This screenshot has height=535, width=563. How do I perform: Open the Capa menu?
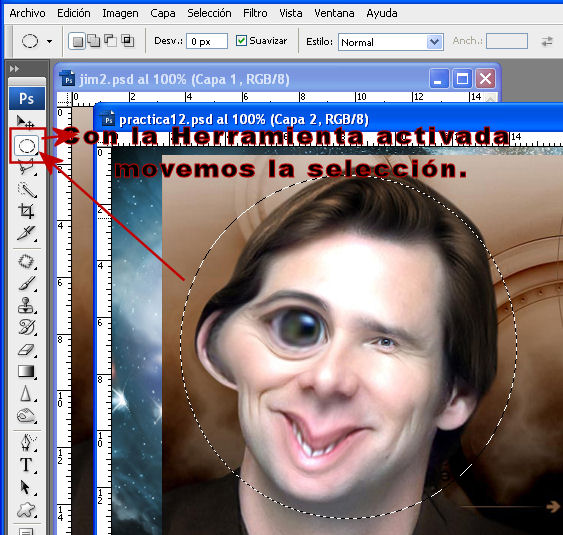click(163, 13)
